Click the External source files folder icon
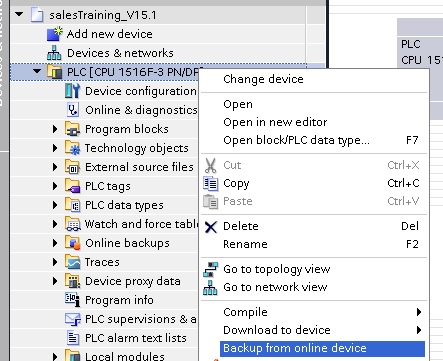Image resolution: width=443 pixels, height=361 pixels. pos(72,167)
